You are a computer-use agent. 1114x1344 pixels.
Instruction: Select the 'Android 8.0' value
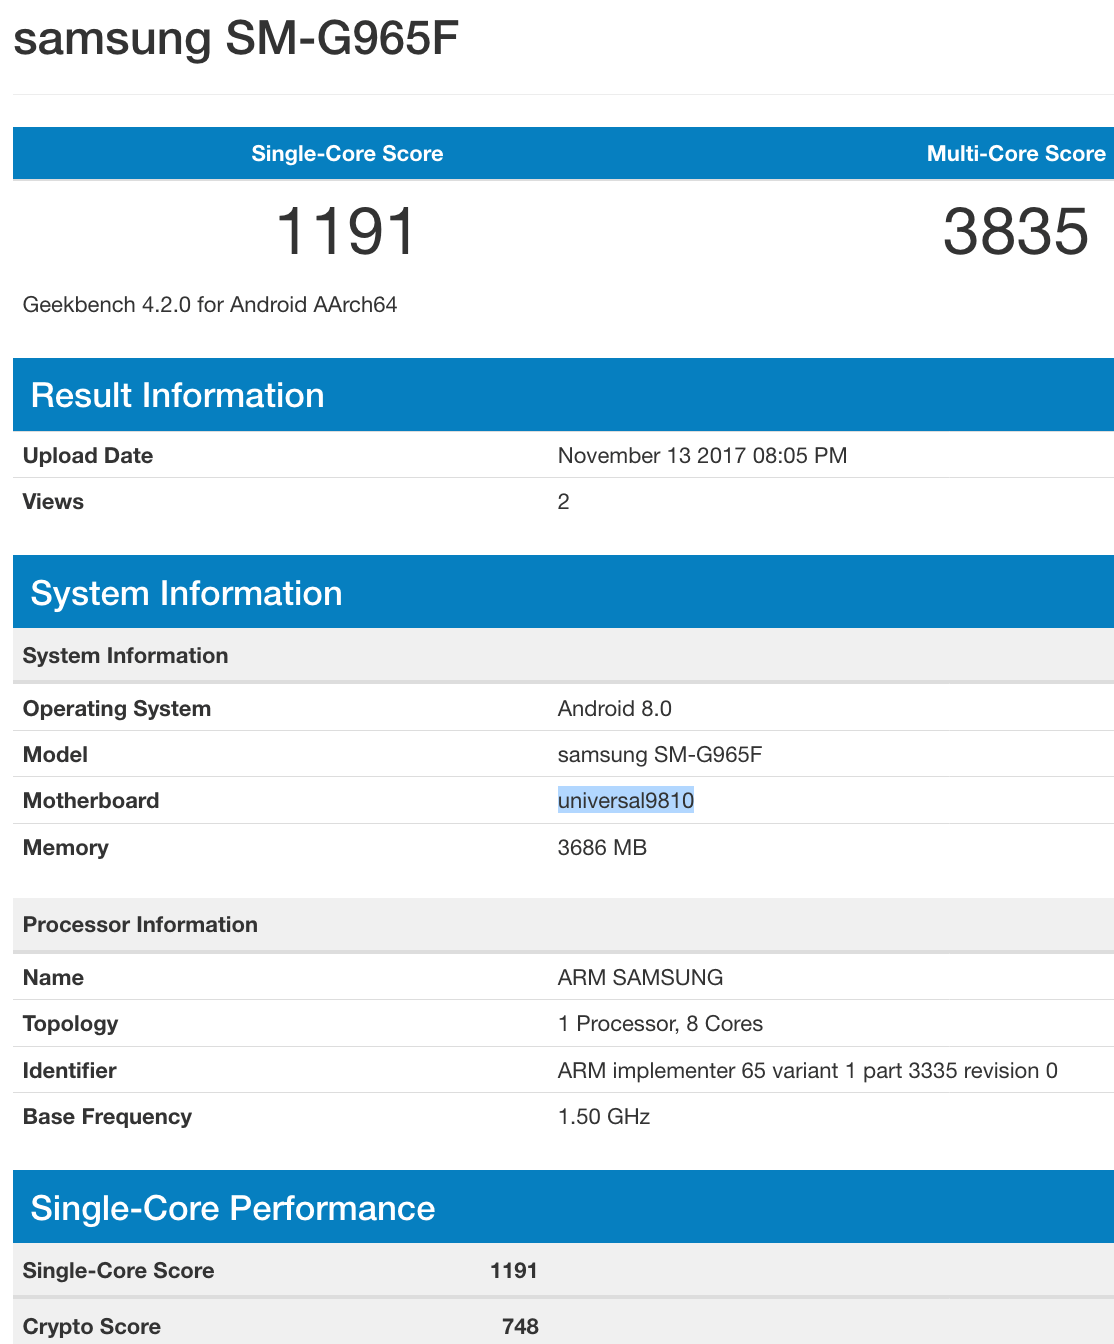(x=615, y=709)
